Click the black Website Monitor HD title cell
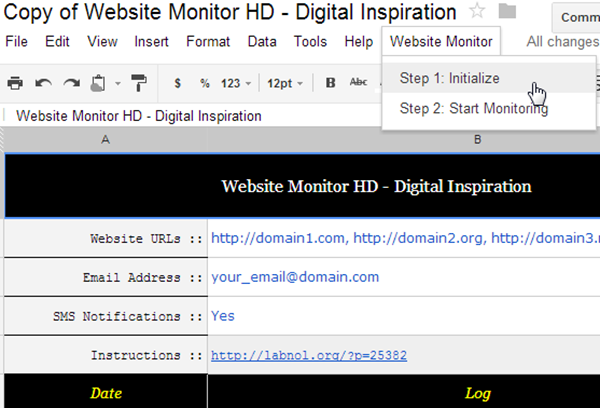The image size is (600, 408). [x=302, y=186]
